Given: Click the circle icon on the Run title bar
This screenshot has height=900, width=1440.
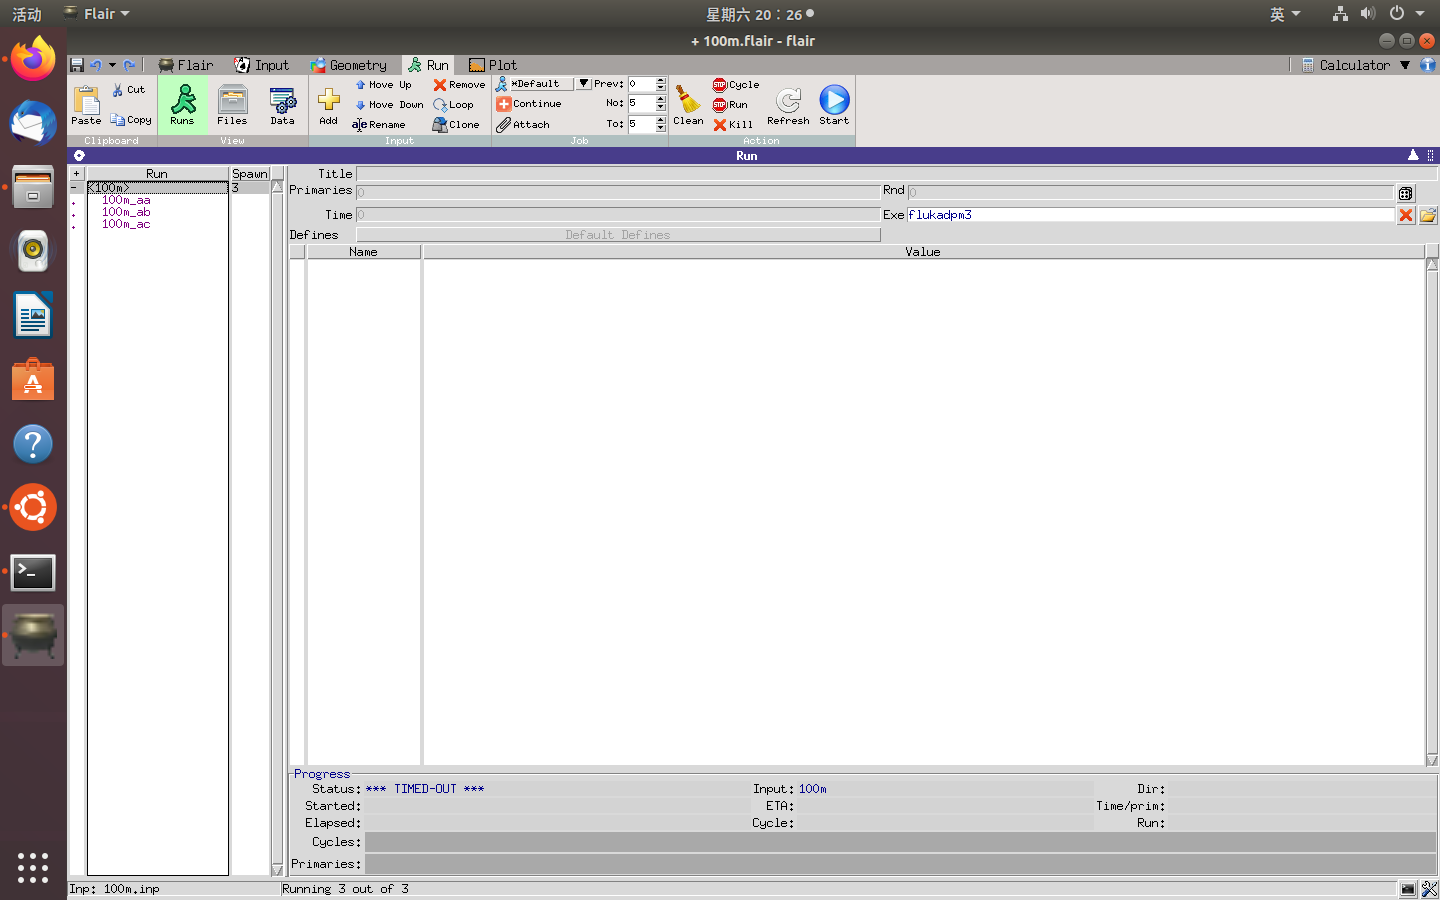Looking at the screenshot, I should click(79, 155).
